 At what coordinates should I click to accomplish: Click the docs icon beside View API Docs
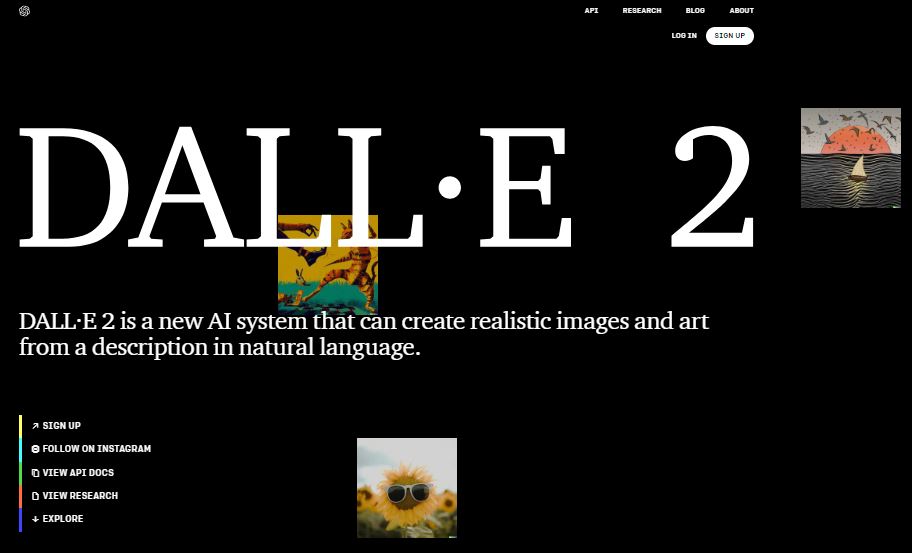[35, 473]
